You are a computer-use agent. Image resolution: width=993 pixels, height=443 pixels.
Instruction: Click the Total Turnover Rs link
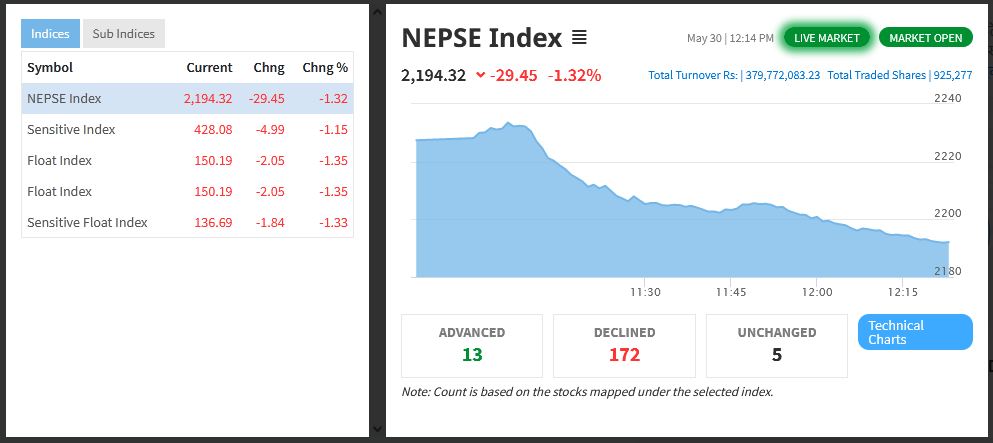point(733,75)
